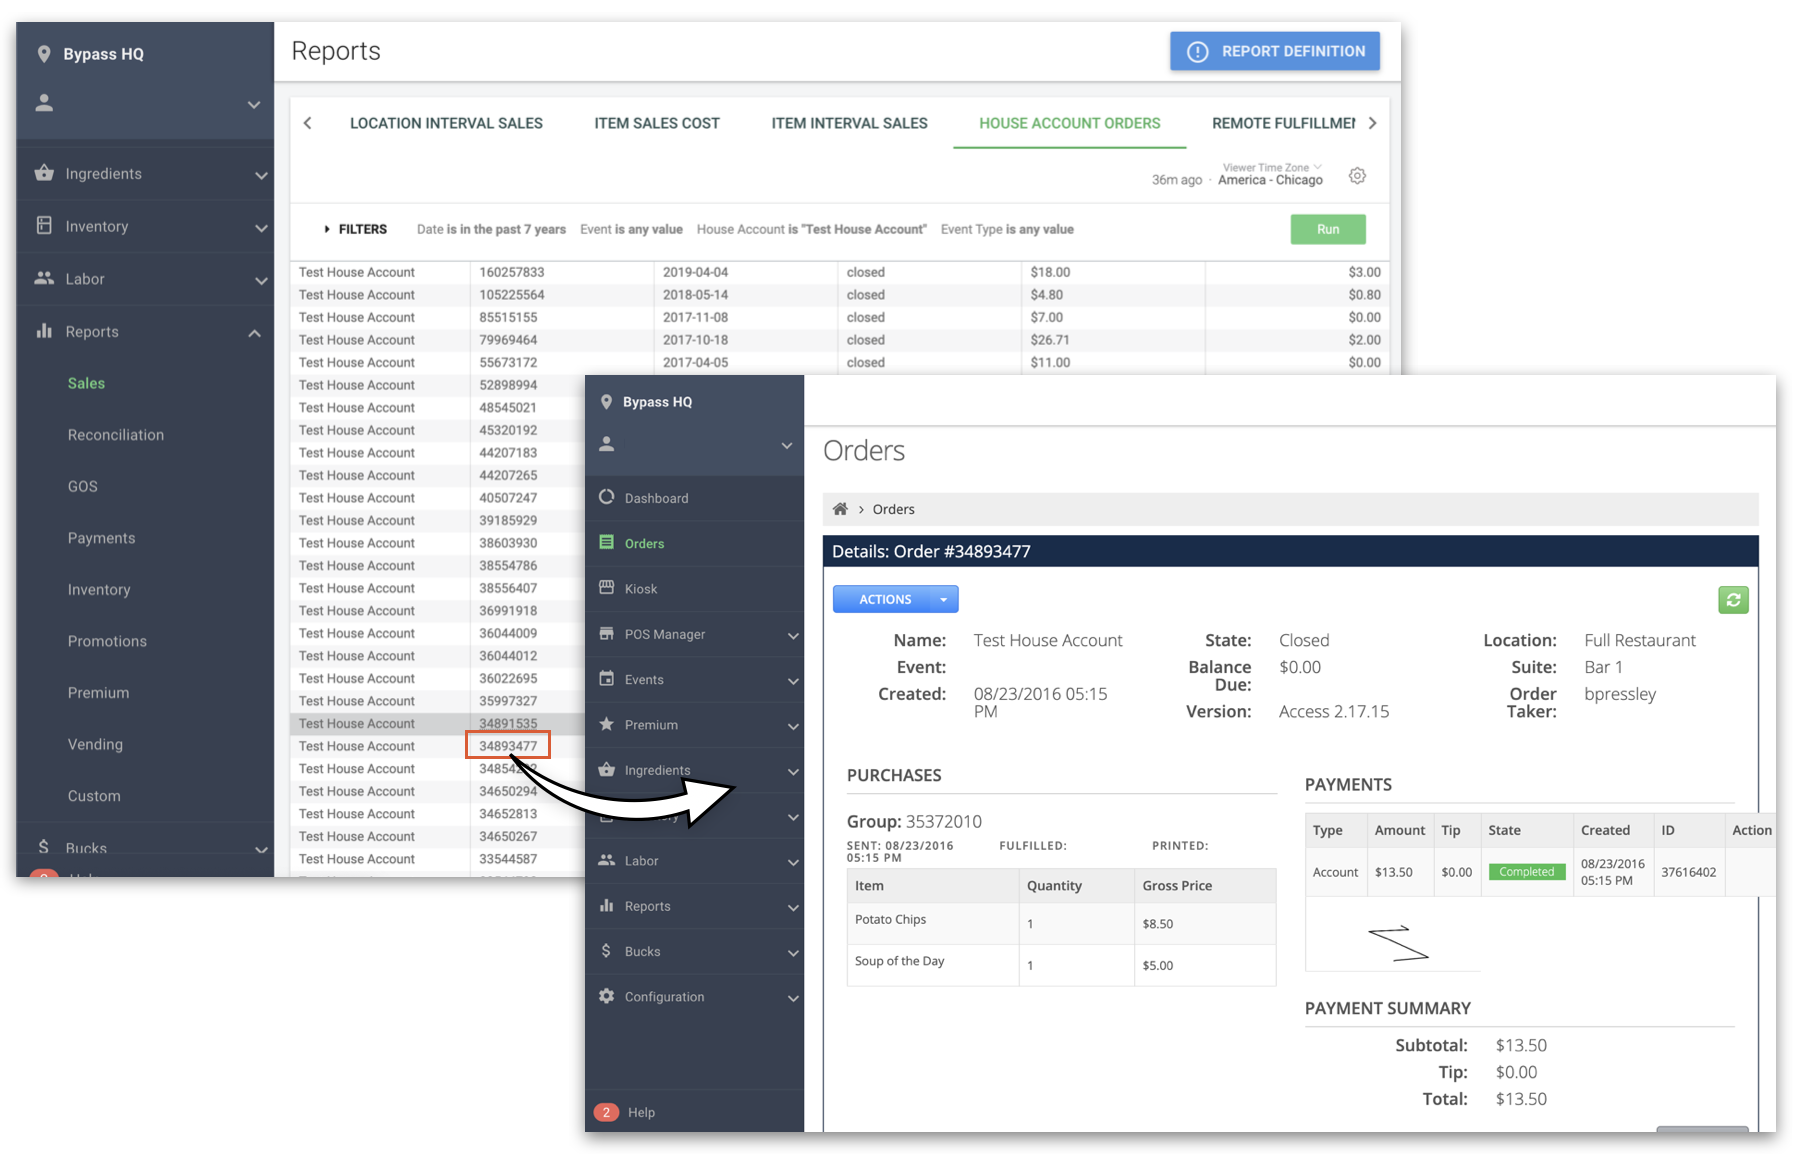Image resolution: width=1810 pixels, height=1170 pixels.
Task: Expand user profile chevron in Reports sidebar
Action: 254,104
